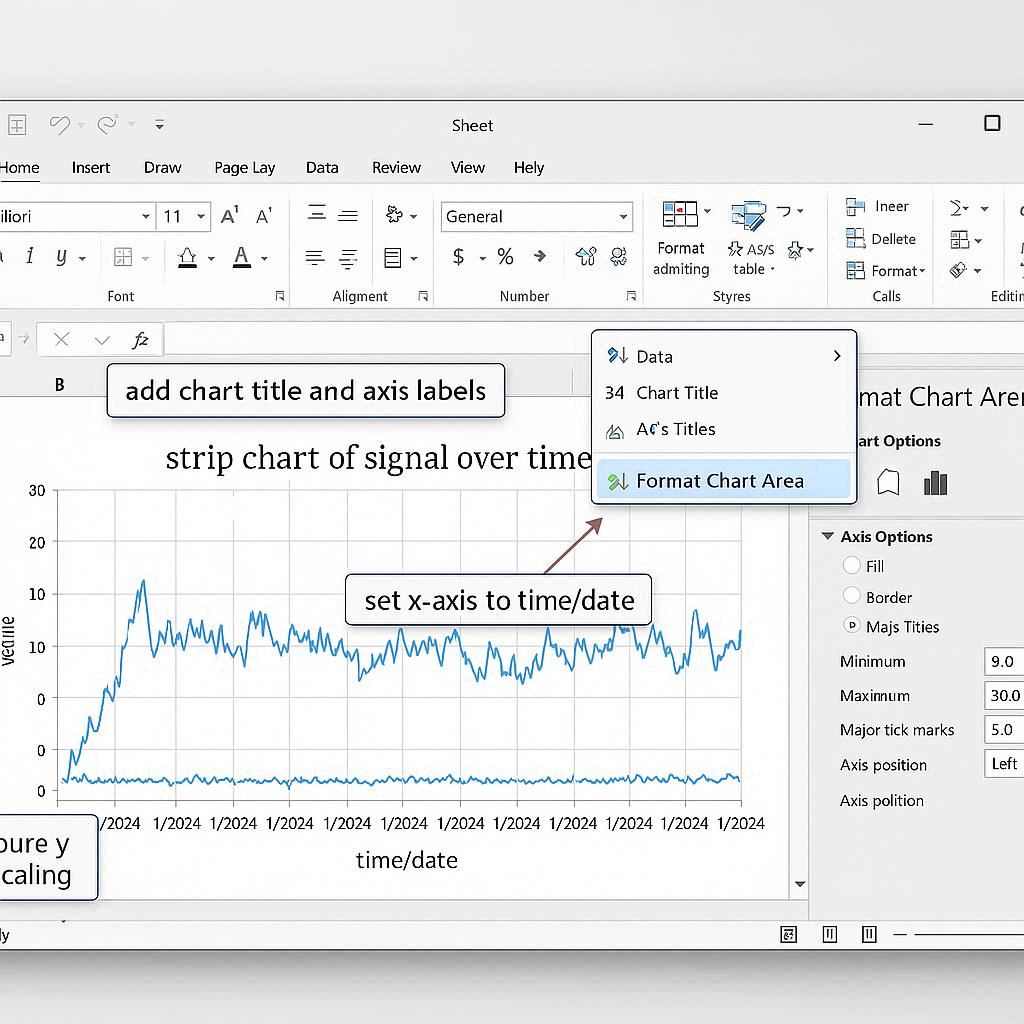Collapse the Axis Options section
This screenshot has height=1024, width=1024.
(827, 537)
